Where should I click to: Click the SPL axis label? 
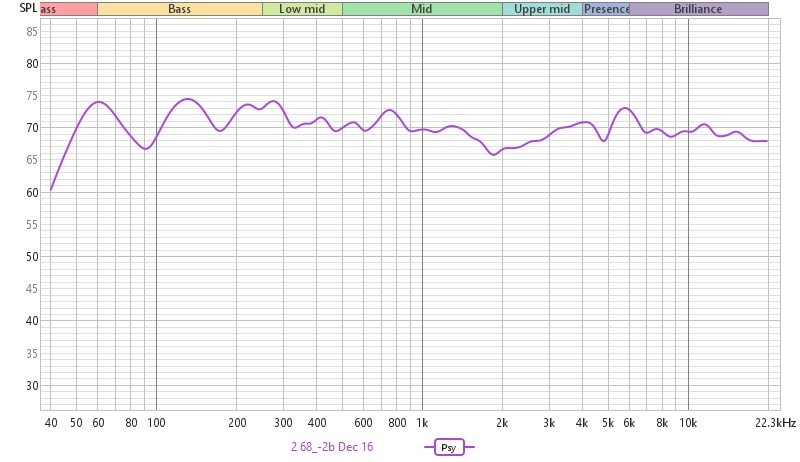click(28, 9)
